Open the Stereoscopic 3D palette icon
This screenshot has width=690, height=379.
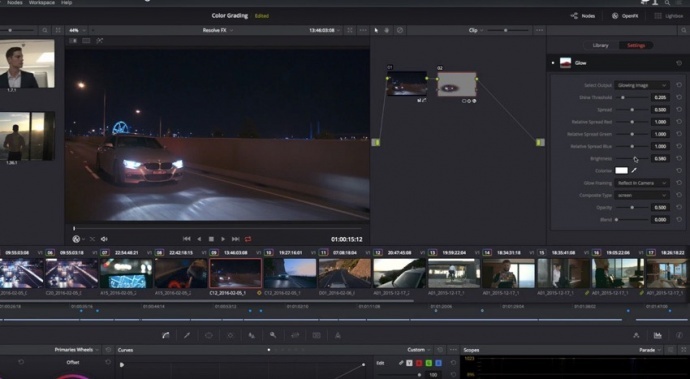316,335
